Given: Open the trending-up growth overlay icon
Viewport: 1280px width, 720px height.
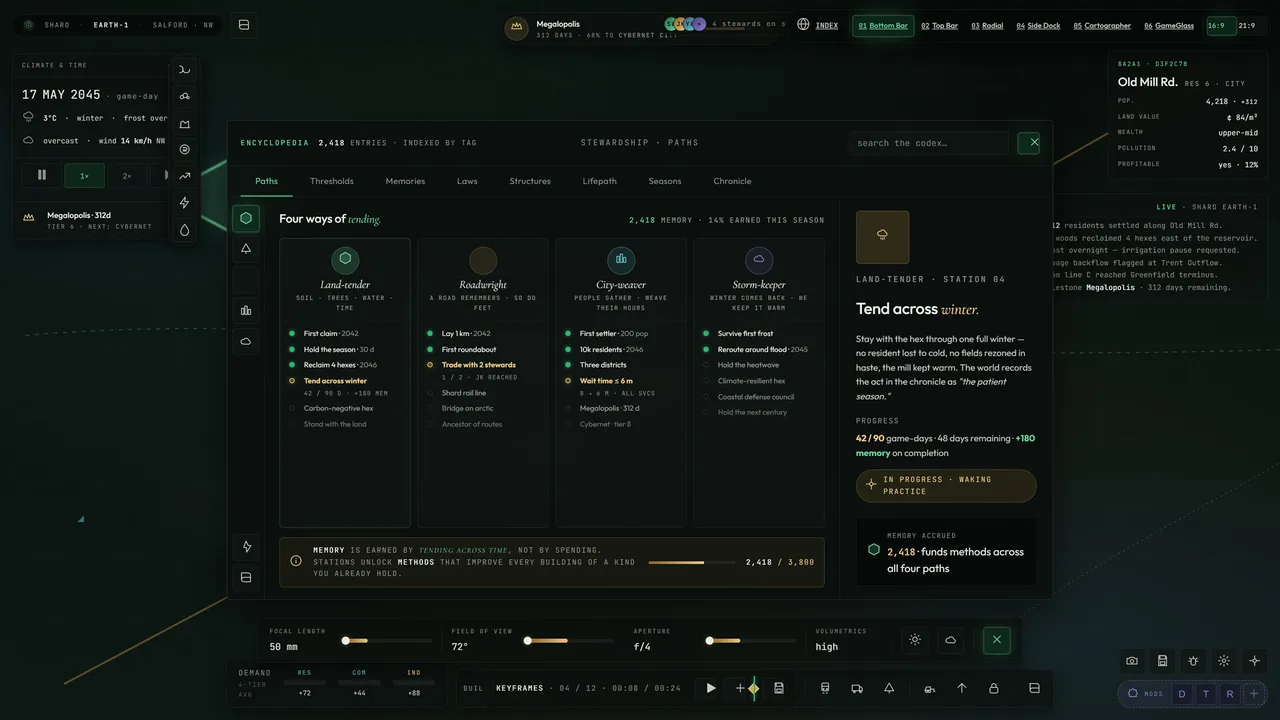Looking at the screenshot, I should 184,176.
